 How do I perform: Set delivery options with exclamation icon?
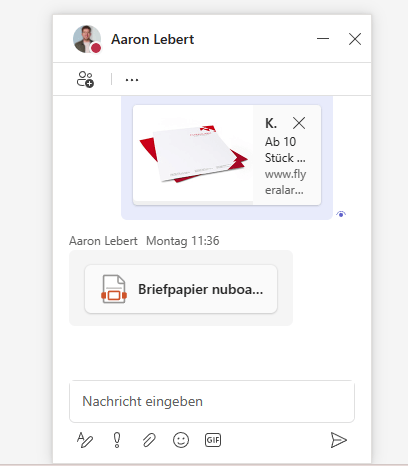[117, 440]
